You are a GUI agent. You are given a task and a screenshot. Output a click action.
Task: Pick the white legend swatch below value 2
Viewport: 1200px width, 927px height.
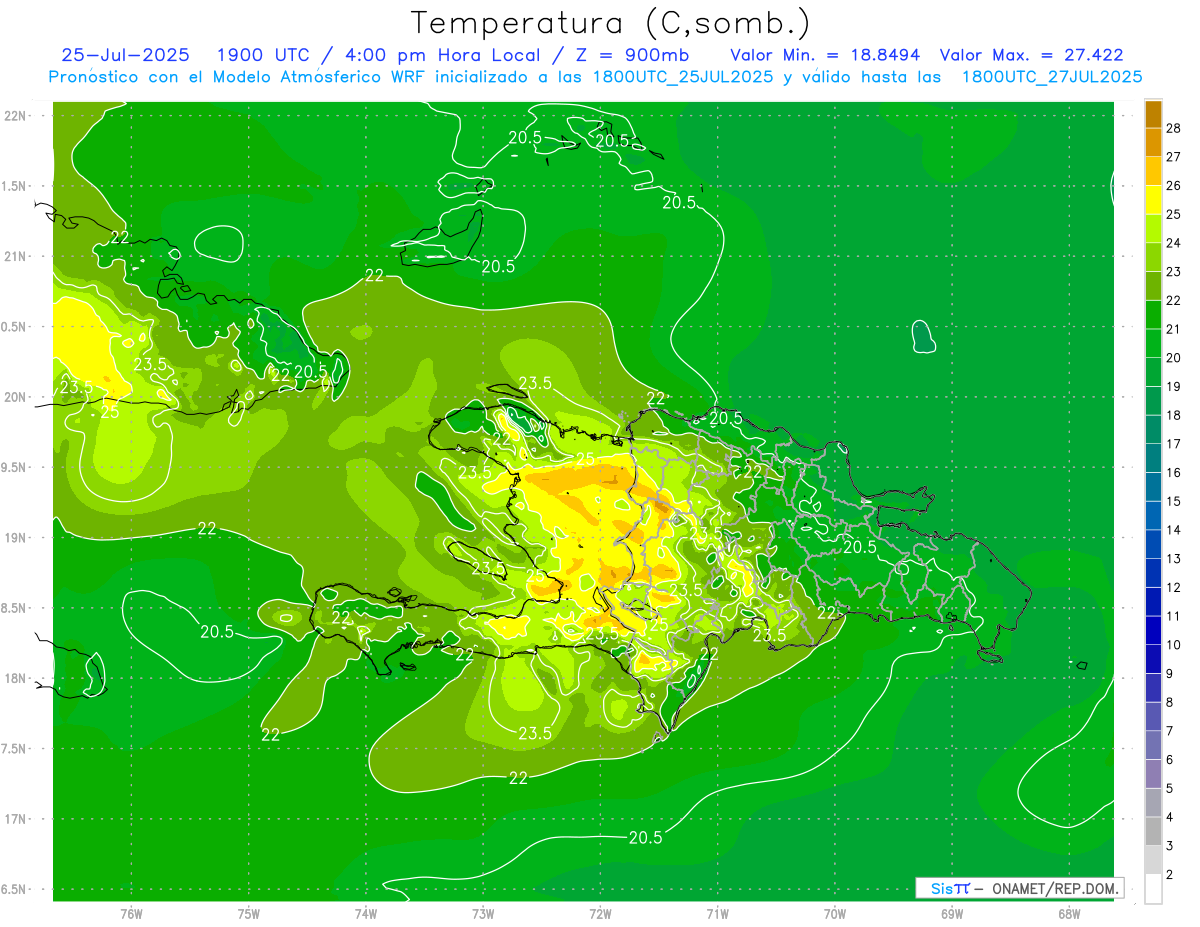click(1153, 890)
